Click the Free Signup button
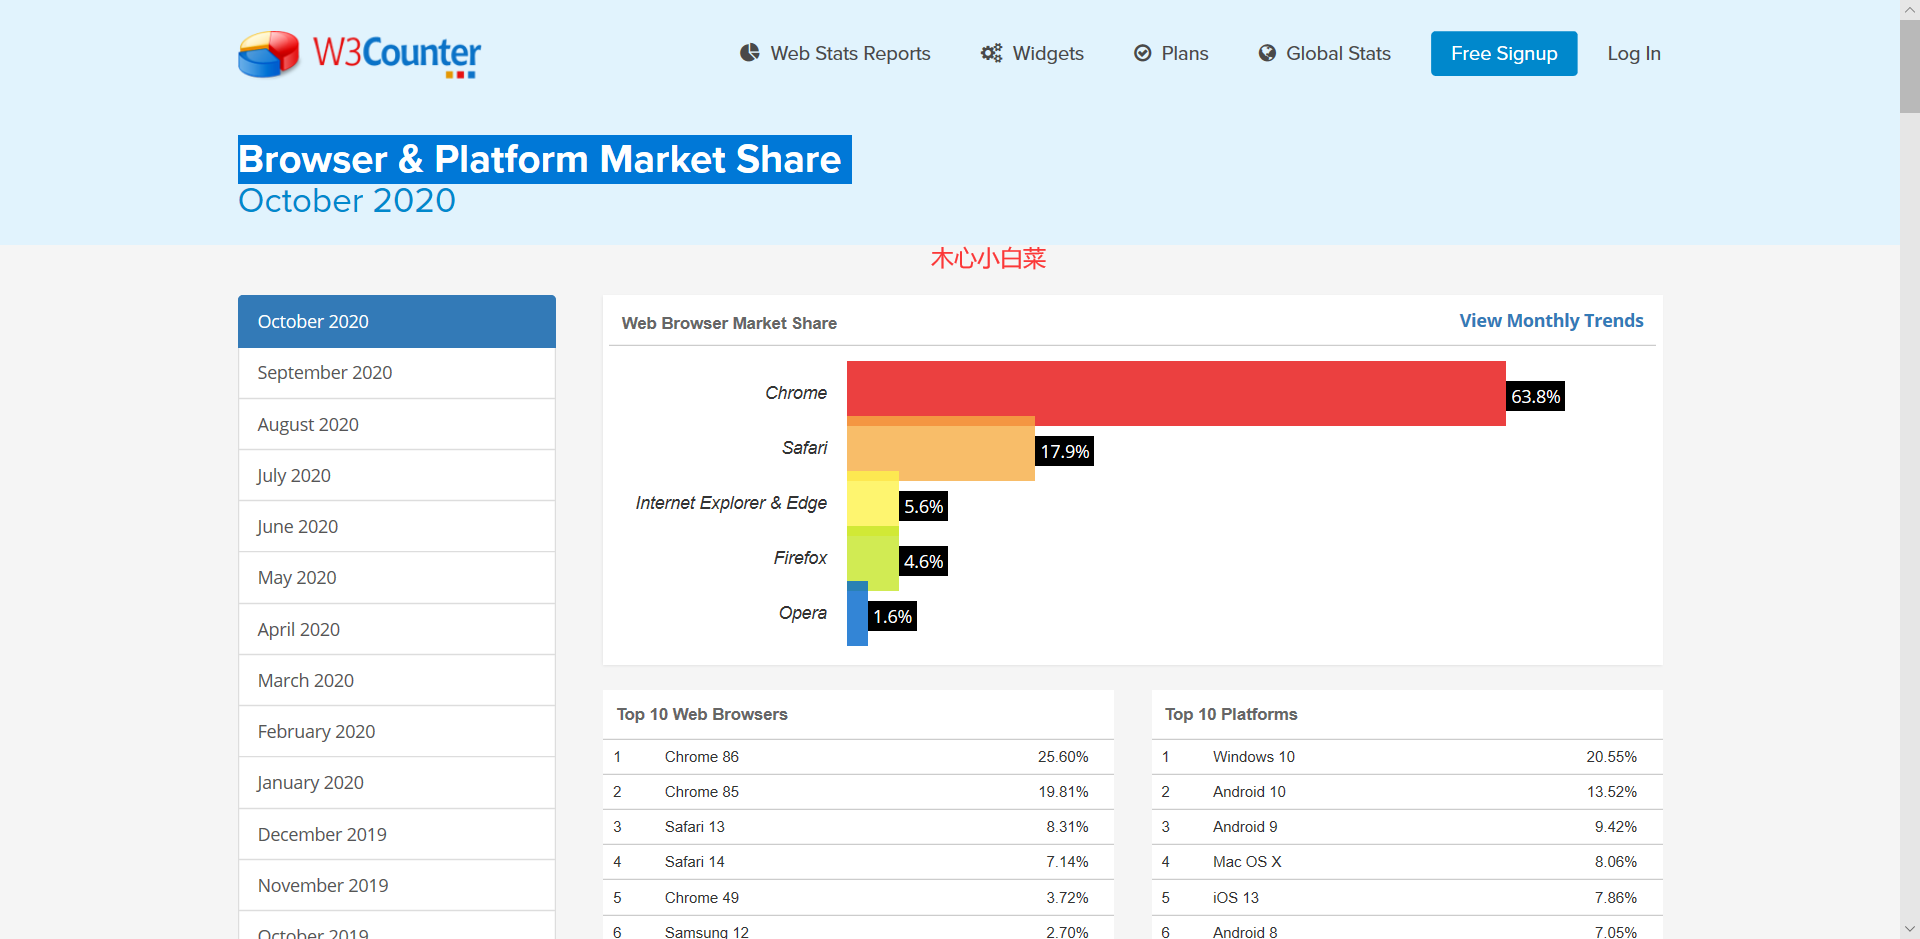Viewport: 1920px width, 939px height. click(1504, 53)
